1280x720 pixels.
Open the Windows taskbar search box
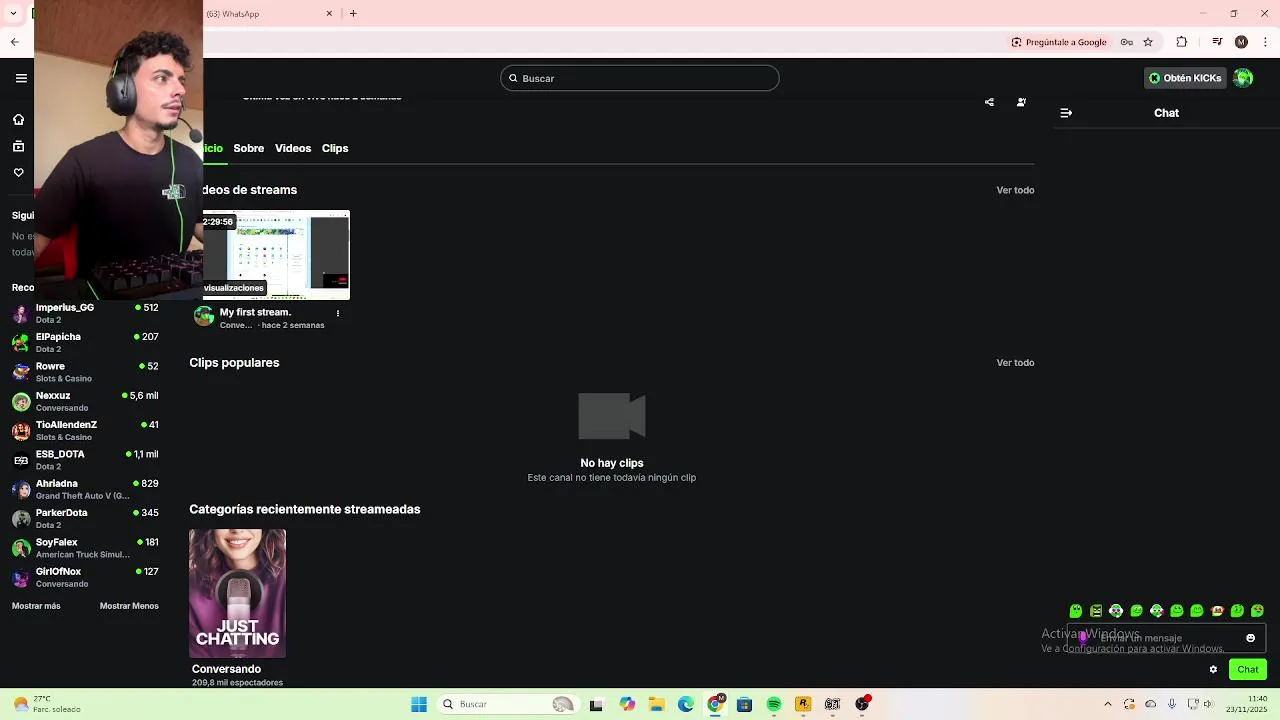tap(507, 705)
